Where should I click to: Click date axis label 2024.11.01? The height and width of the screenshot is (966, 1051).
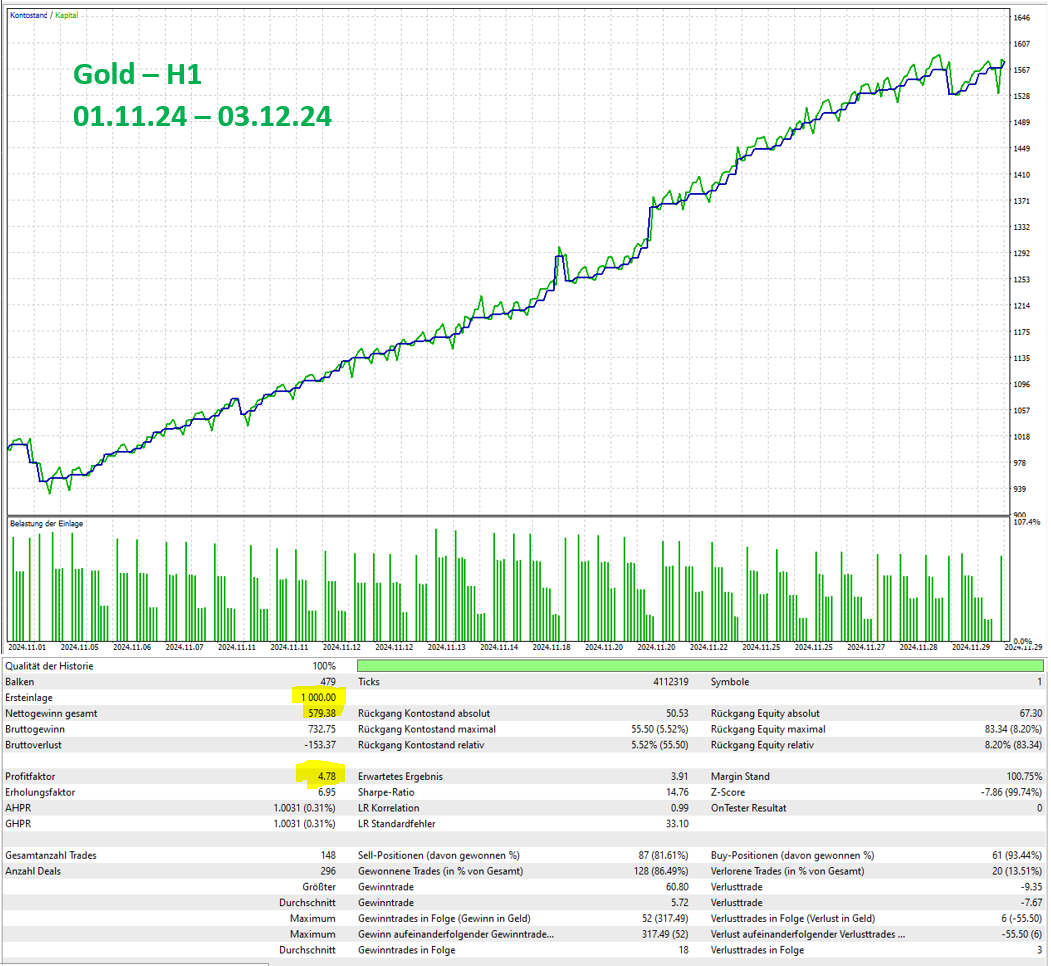tap(27, 647)
